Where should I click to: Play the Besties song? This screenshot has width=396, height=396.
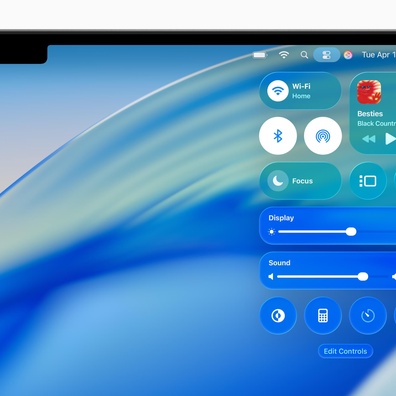point(390,139)
